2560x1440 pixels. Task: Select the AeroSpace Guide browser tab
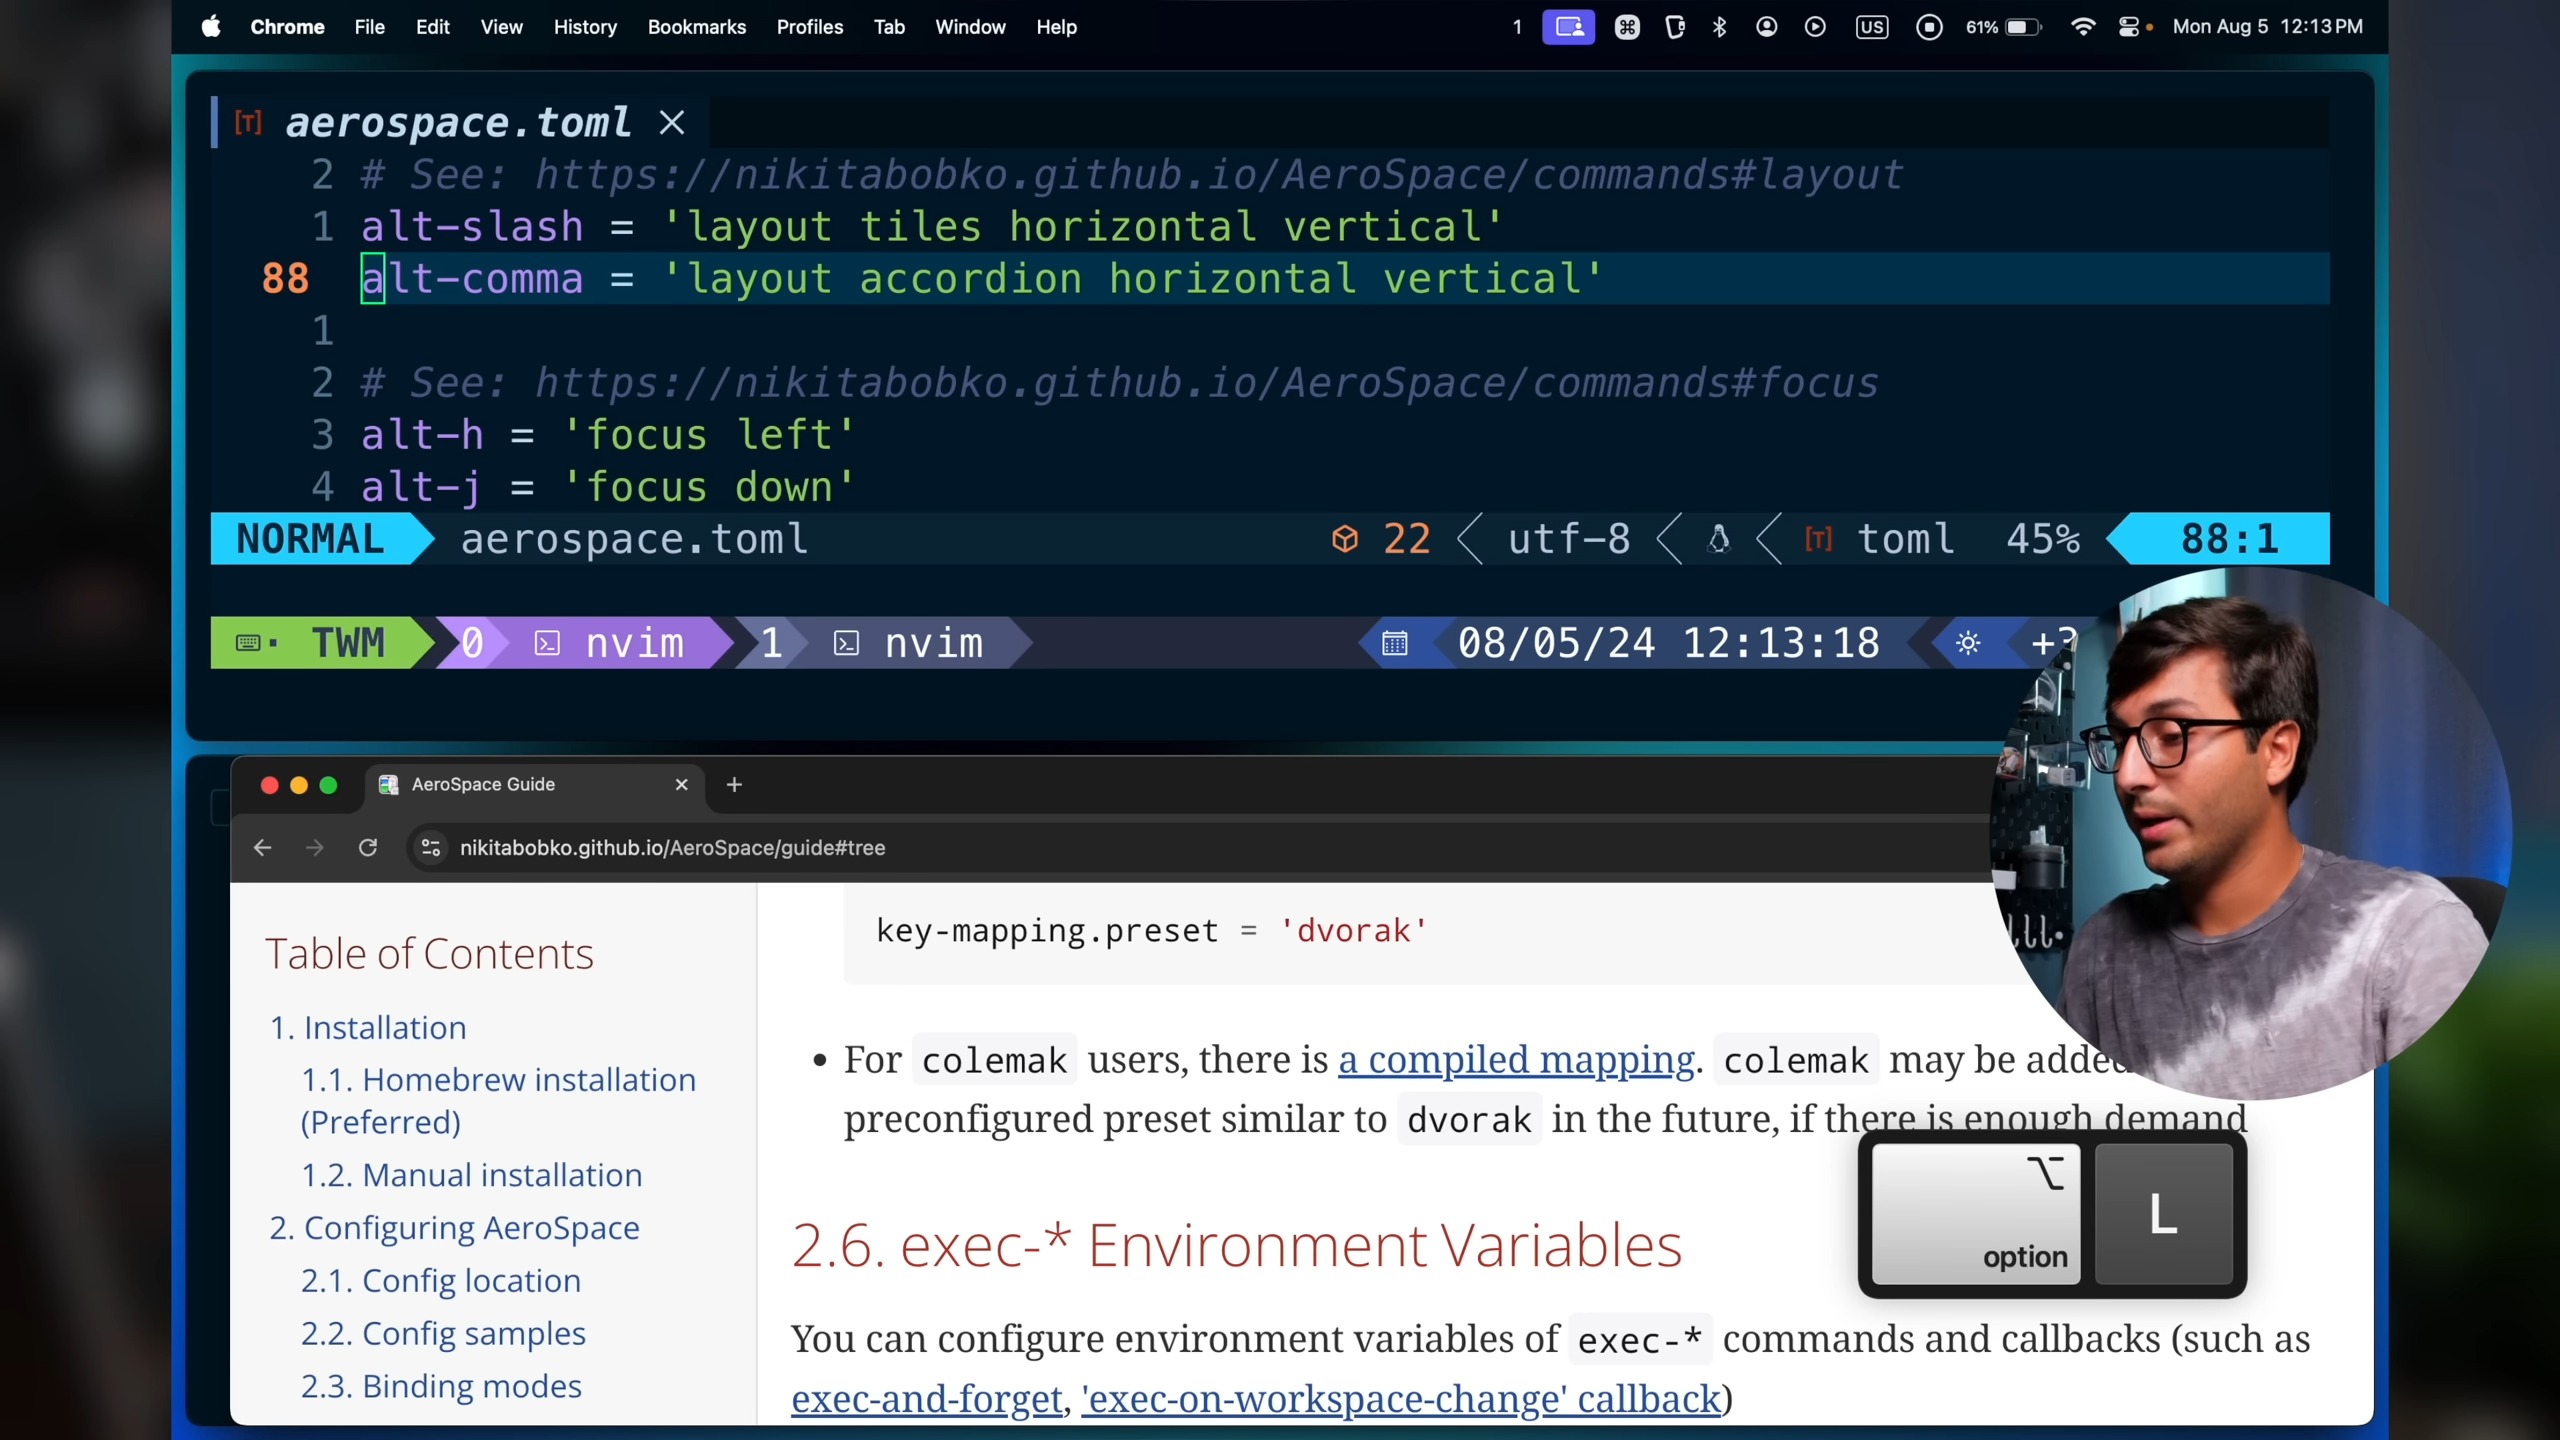(x=483, y=785)
